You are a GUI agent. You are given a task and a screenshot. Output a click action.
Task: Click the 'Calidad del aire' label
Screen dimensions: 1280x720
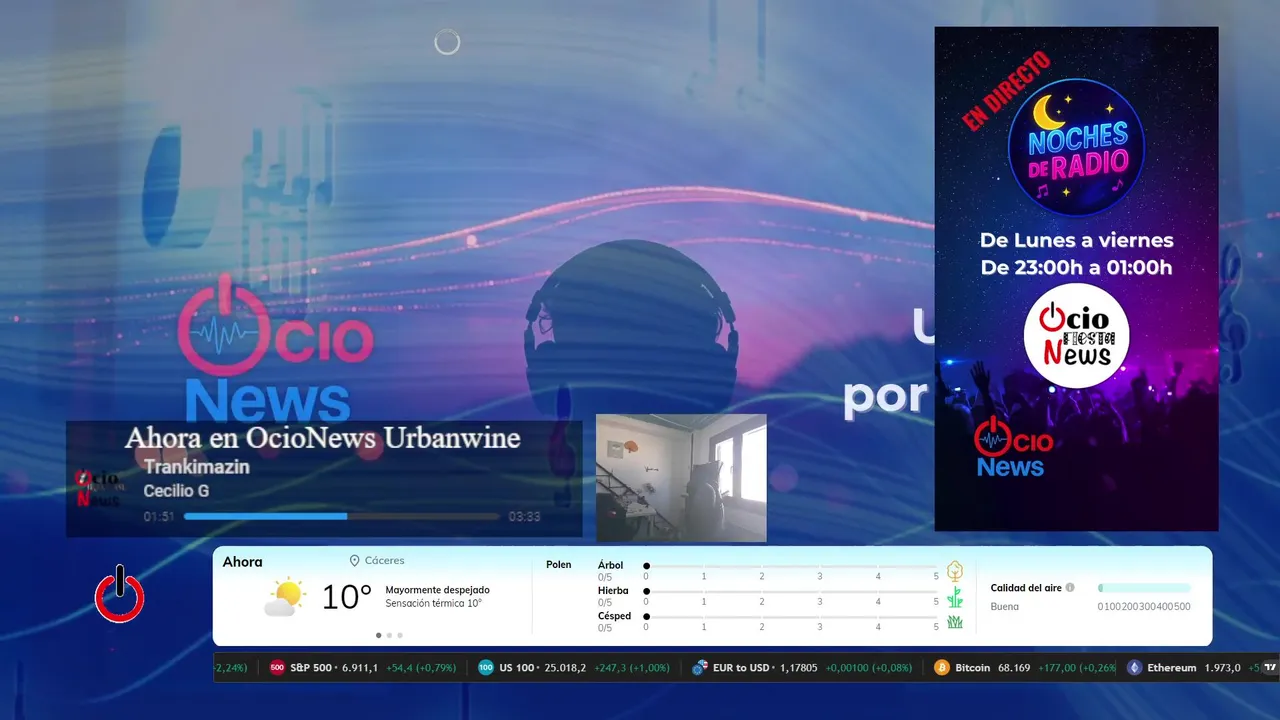click(1026, 588)
